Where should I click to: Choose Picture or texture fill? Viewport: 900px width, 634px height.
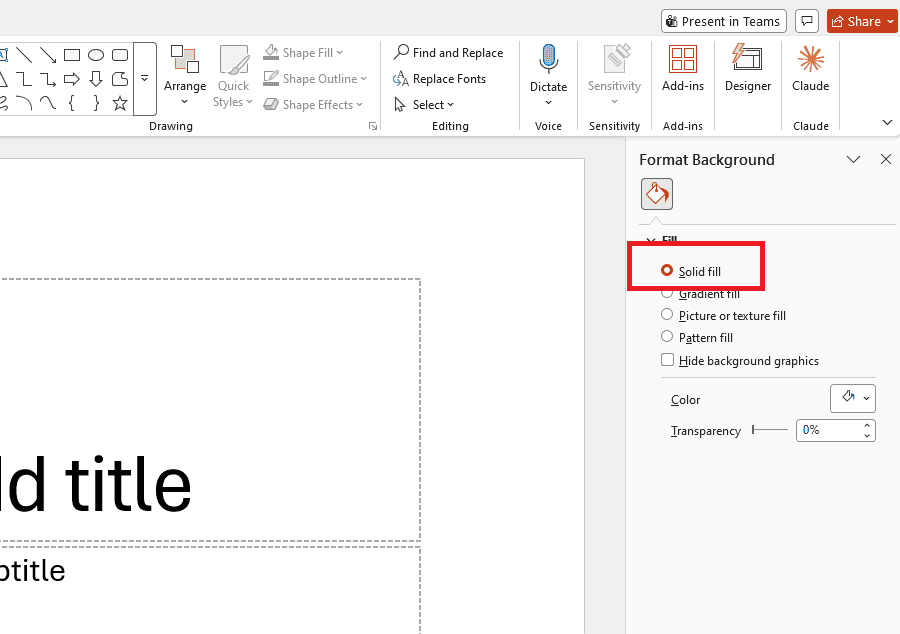pos(723,316)
